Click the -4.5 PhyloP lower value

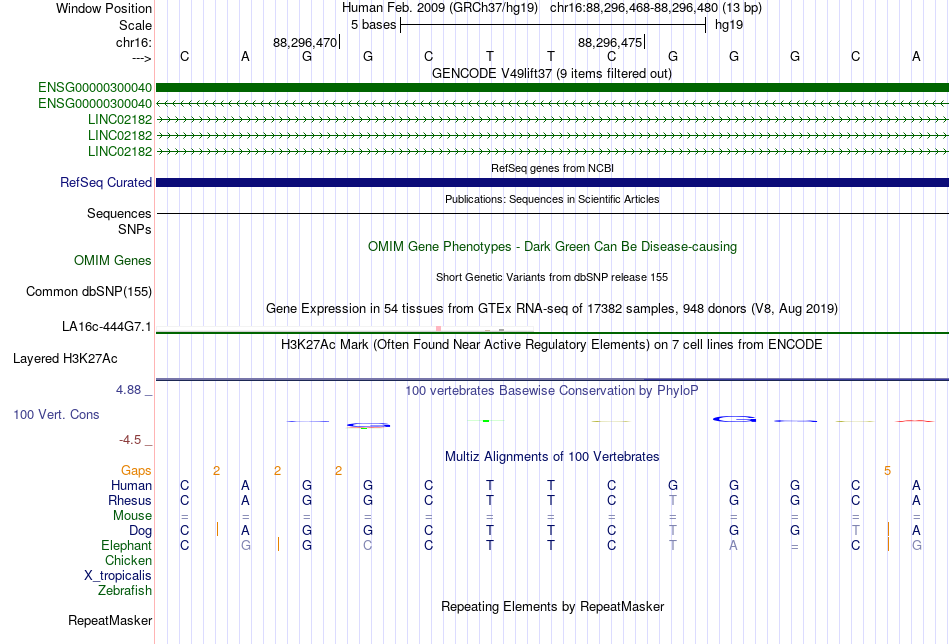coord(130,439)
